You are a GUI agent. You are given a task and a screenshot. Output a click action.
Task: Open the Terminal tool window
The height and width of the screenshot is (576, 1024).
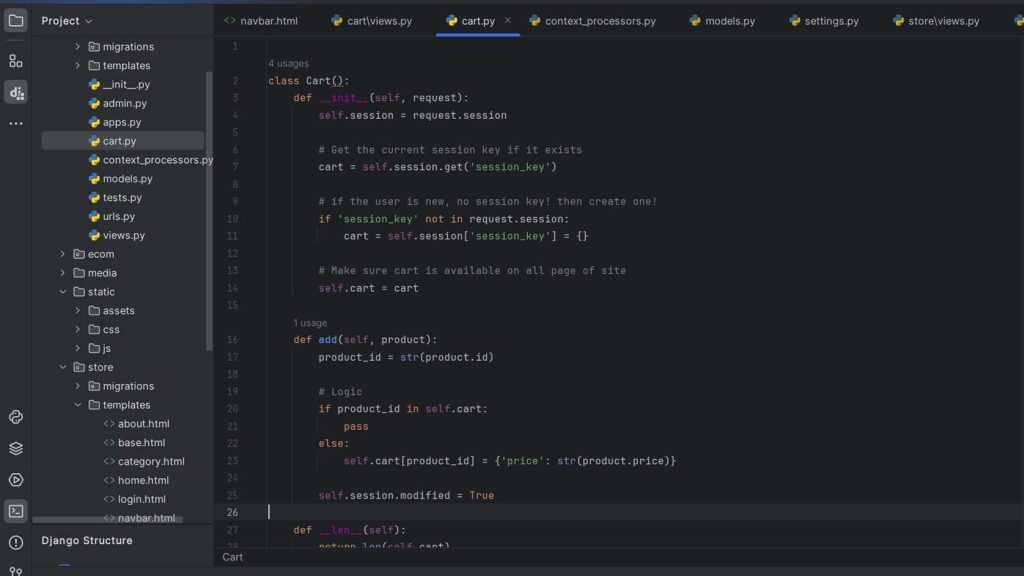click(x=16, y=511)
